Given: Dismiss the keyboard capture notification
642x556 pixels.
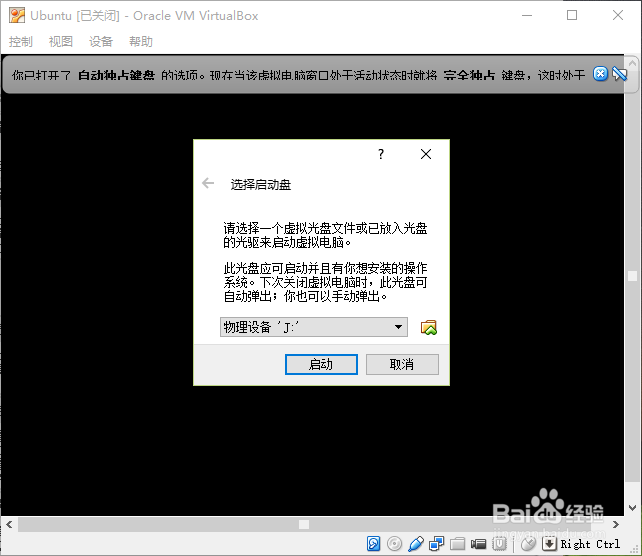Looking at the screenshot, I should click(600, 74).
